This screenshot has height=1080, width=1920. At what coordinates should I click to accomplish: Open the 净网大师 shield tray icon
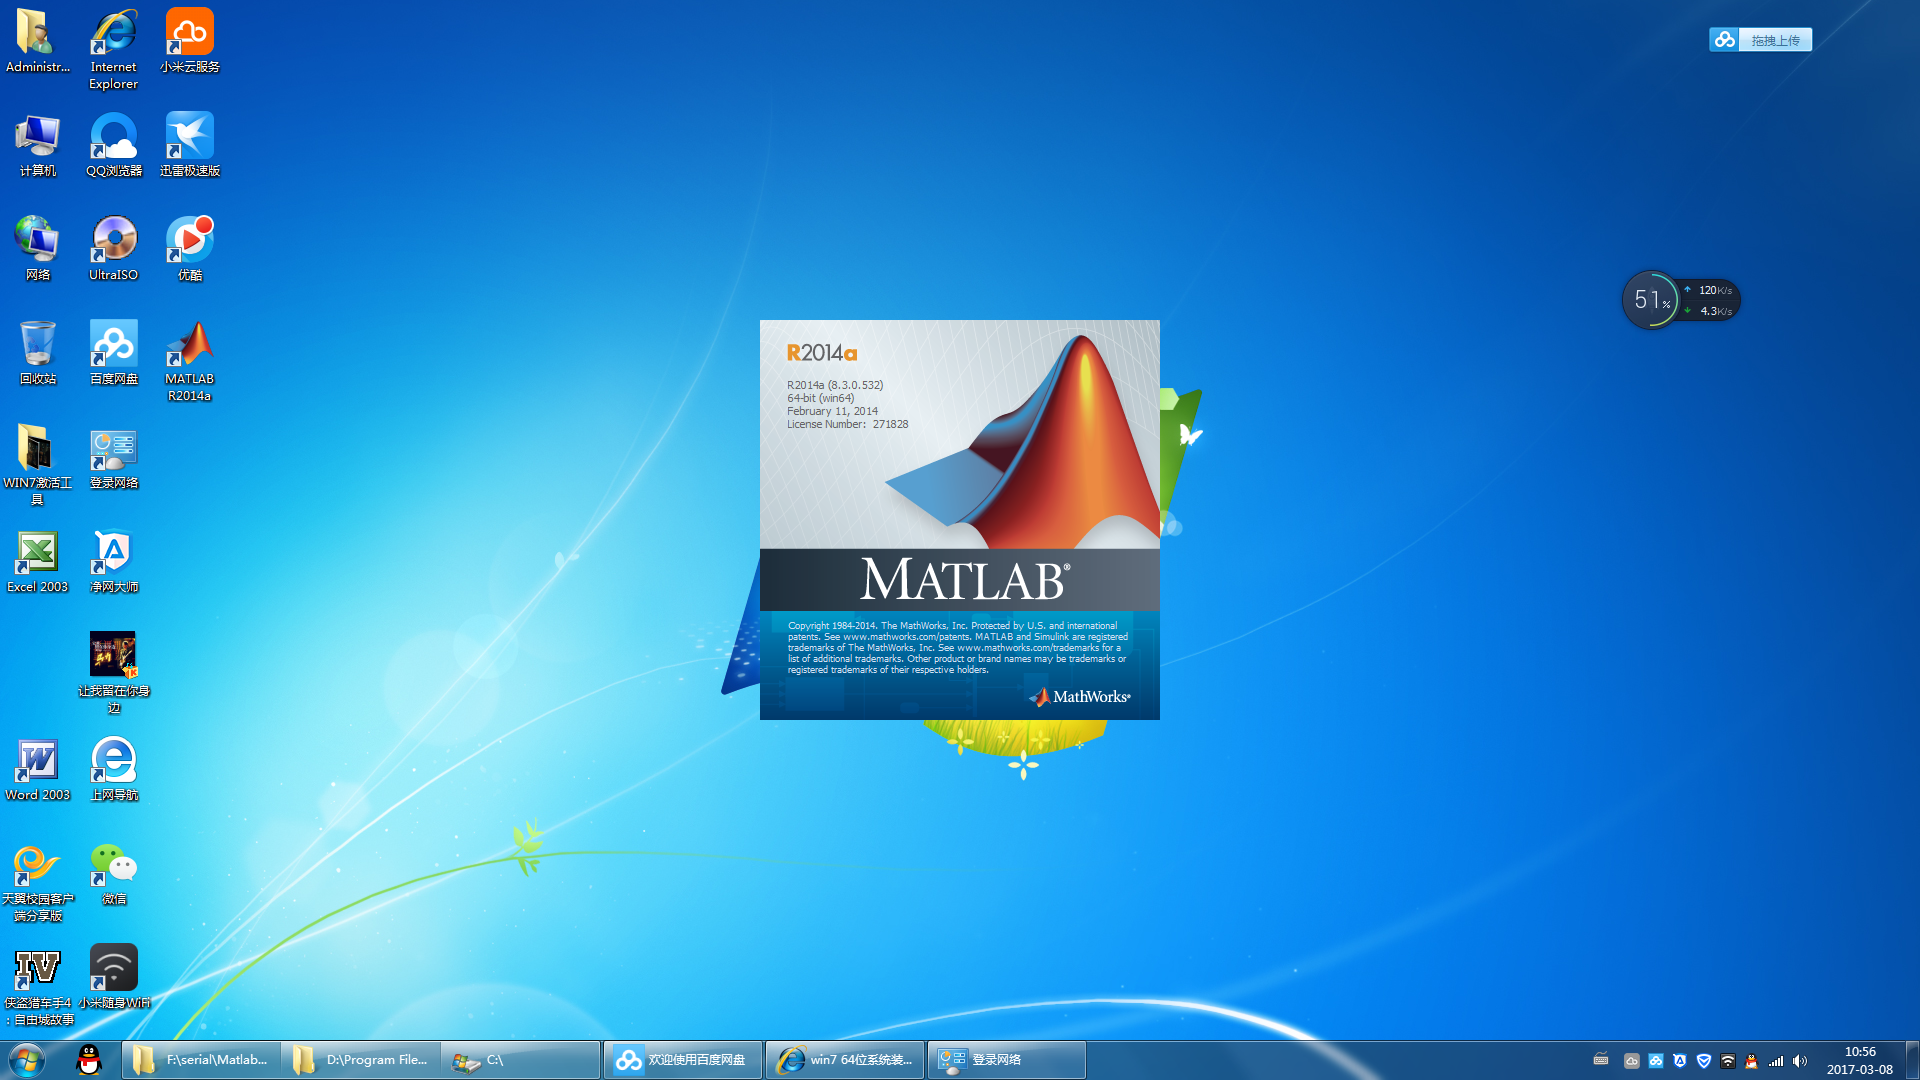[x=1680, y=1061]
